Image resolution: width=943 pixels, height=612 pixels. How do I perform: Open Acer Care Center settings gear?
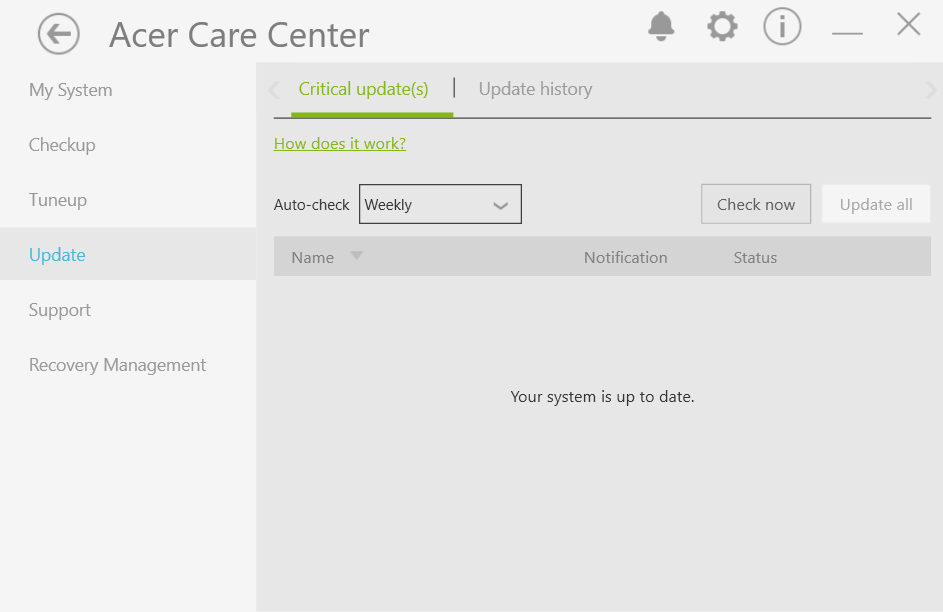coord(721,26)
